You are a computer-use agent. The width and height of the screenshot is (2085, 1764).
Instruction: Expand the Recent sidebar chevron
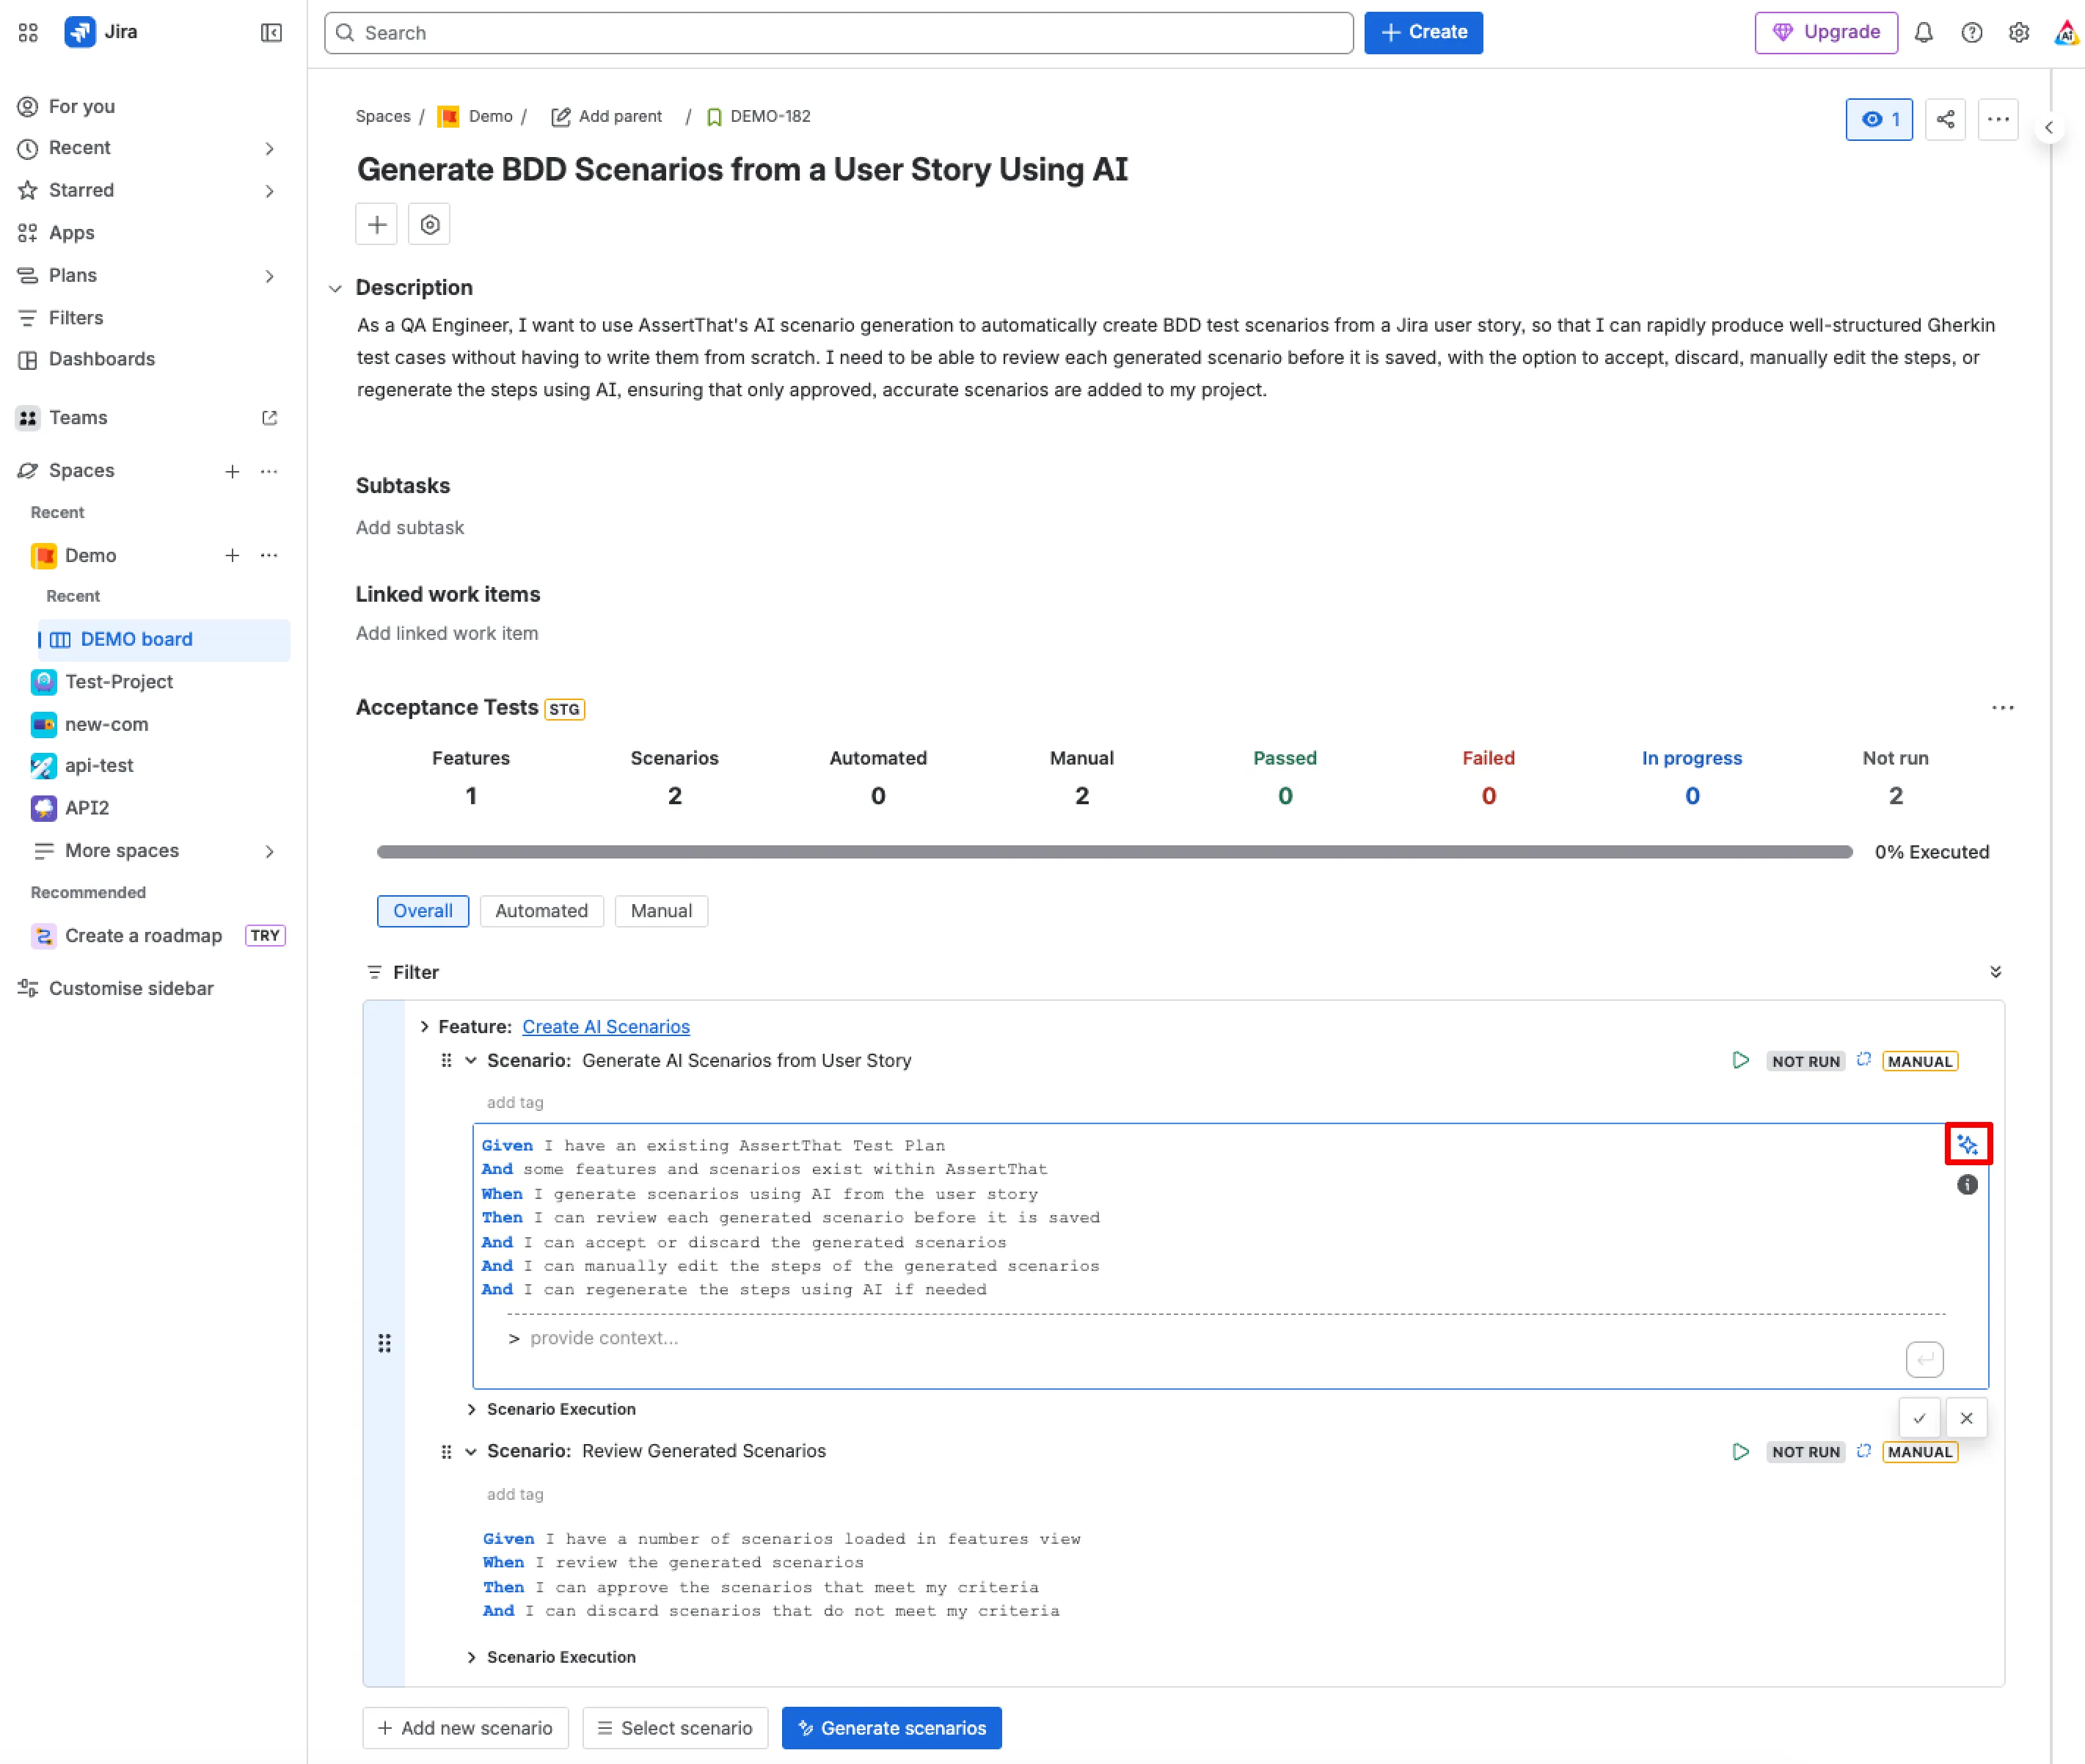(269, 148)
